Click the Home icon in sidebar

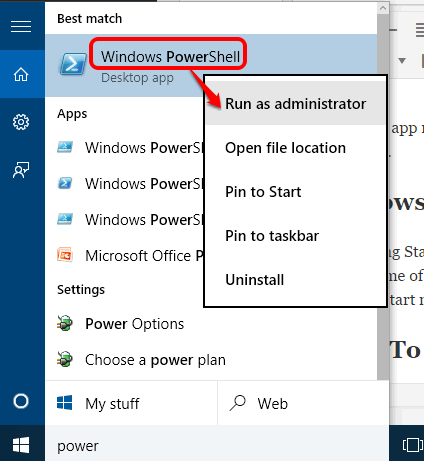click(21, 74)
